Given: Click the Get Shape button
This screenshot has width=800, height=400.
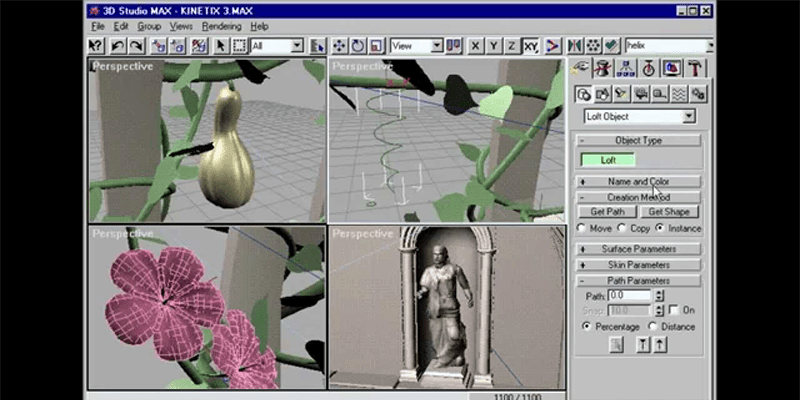Looking at the screenshot, I should tap(669, 212).
